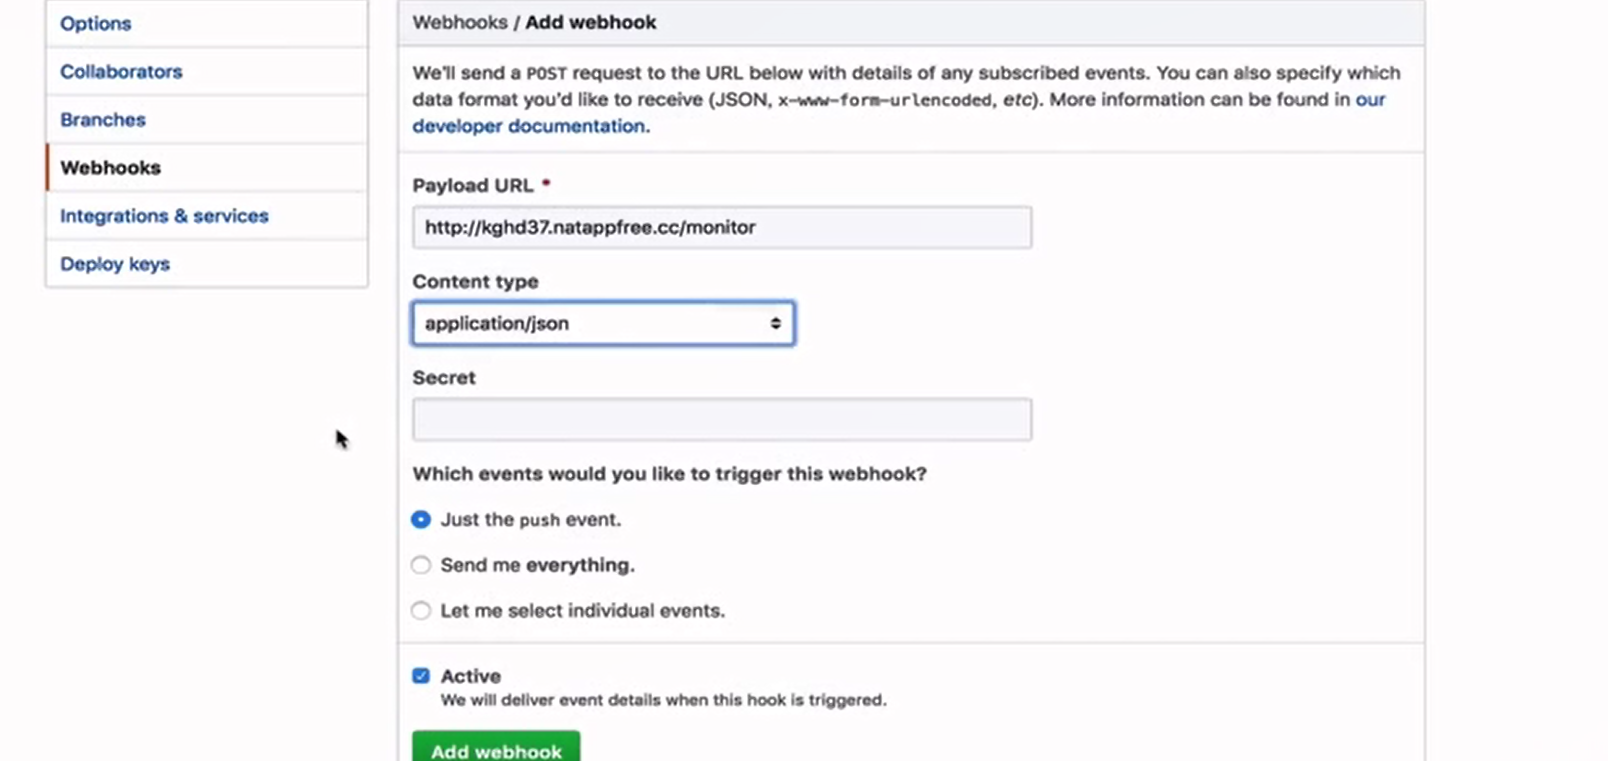This screenshot has height=761, width=1608.
Task: Go to the Branches settings section
Action: pyautogui.click(x=206, y=119)
